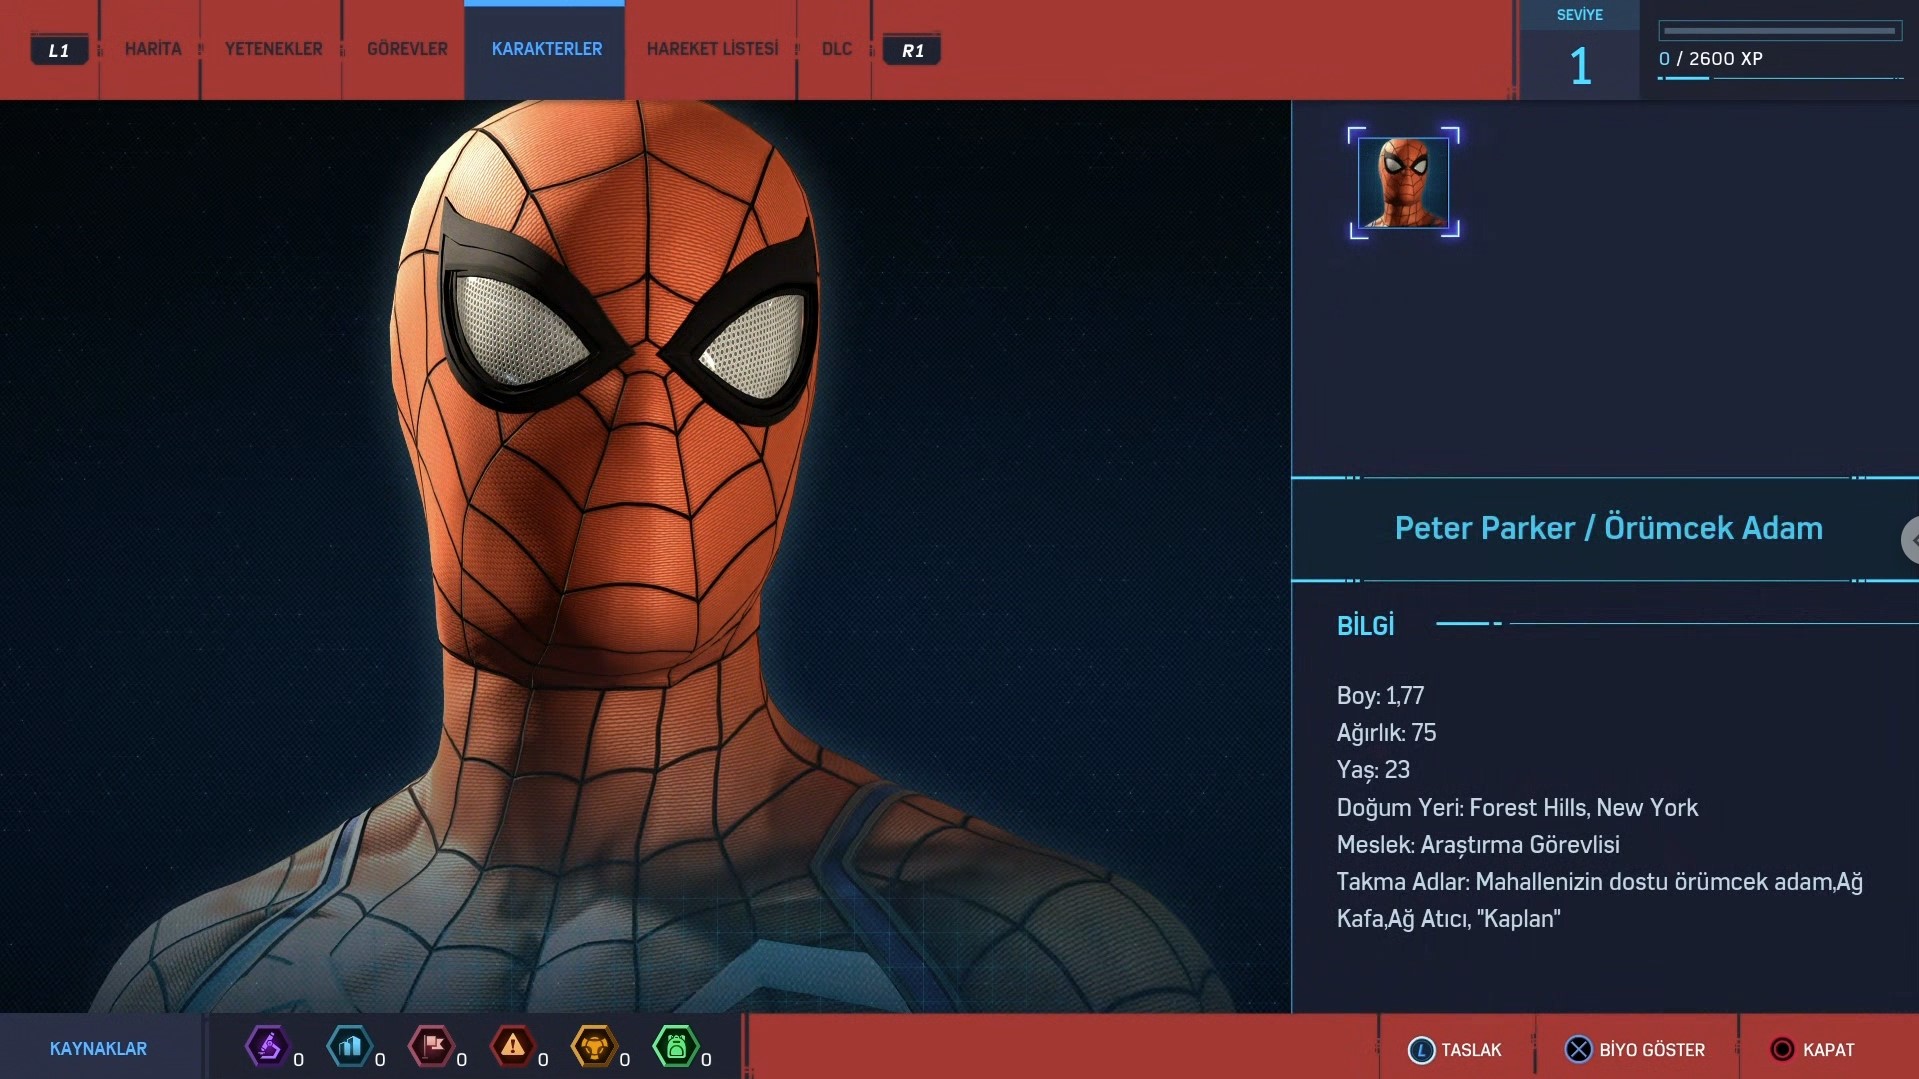Go to the GÖREVLER tab

[407, 49]
